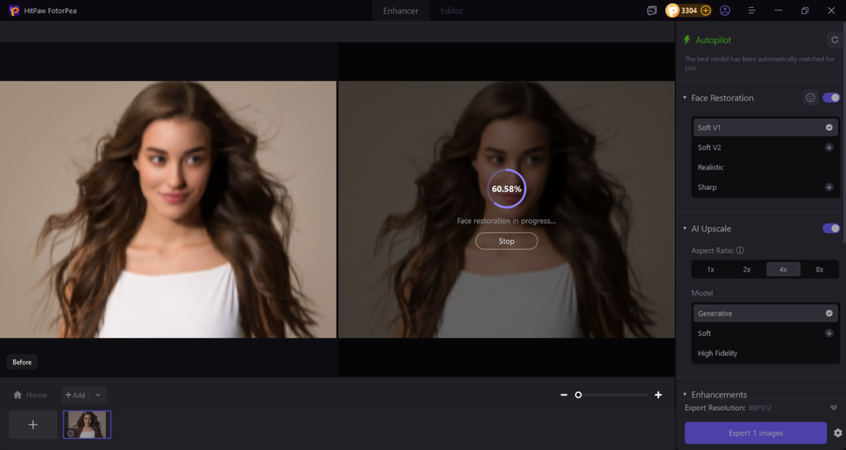Image resolution: width=846 pixels, height=450 pixels.
Task: Click the Before preview image
Action: pos(168,209)
